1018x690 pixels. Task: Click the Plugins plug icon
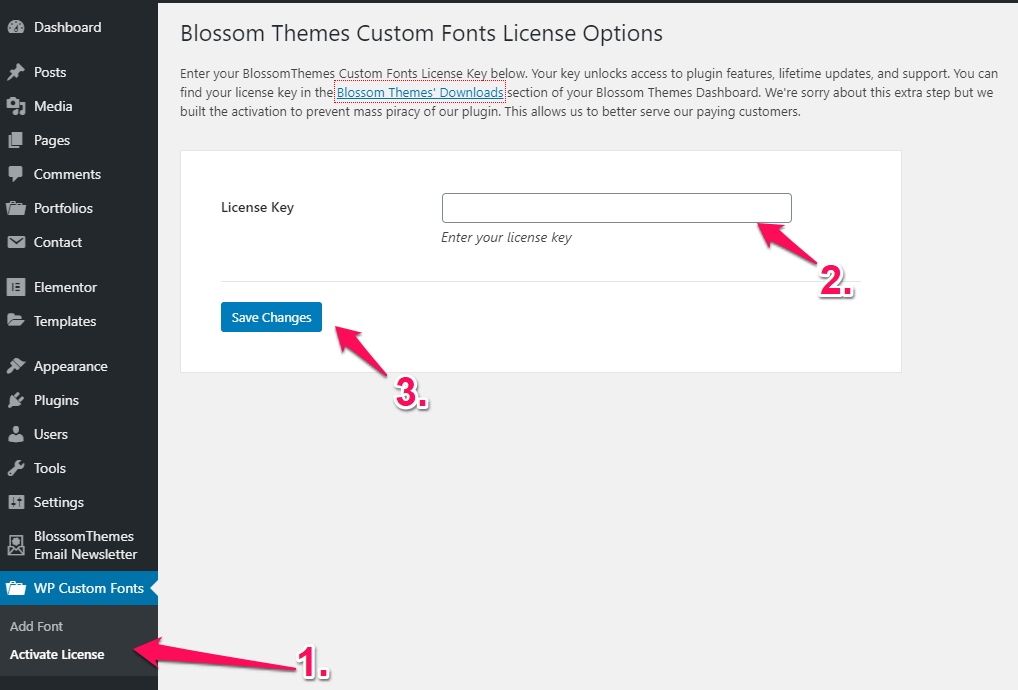tap(16, 400)
